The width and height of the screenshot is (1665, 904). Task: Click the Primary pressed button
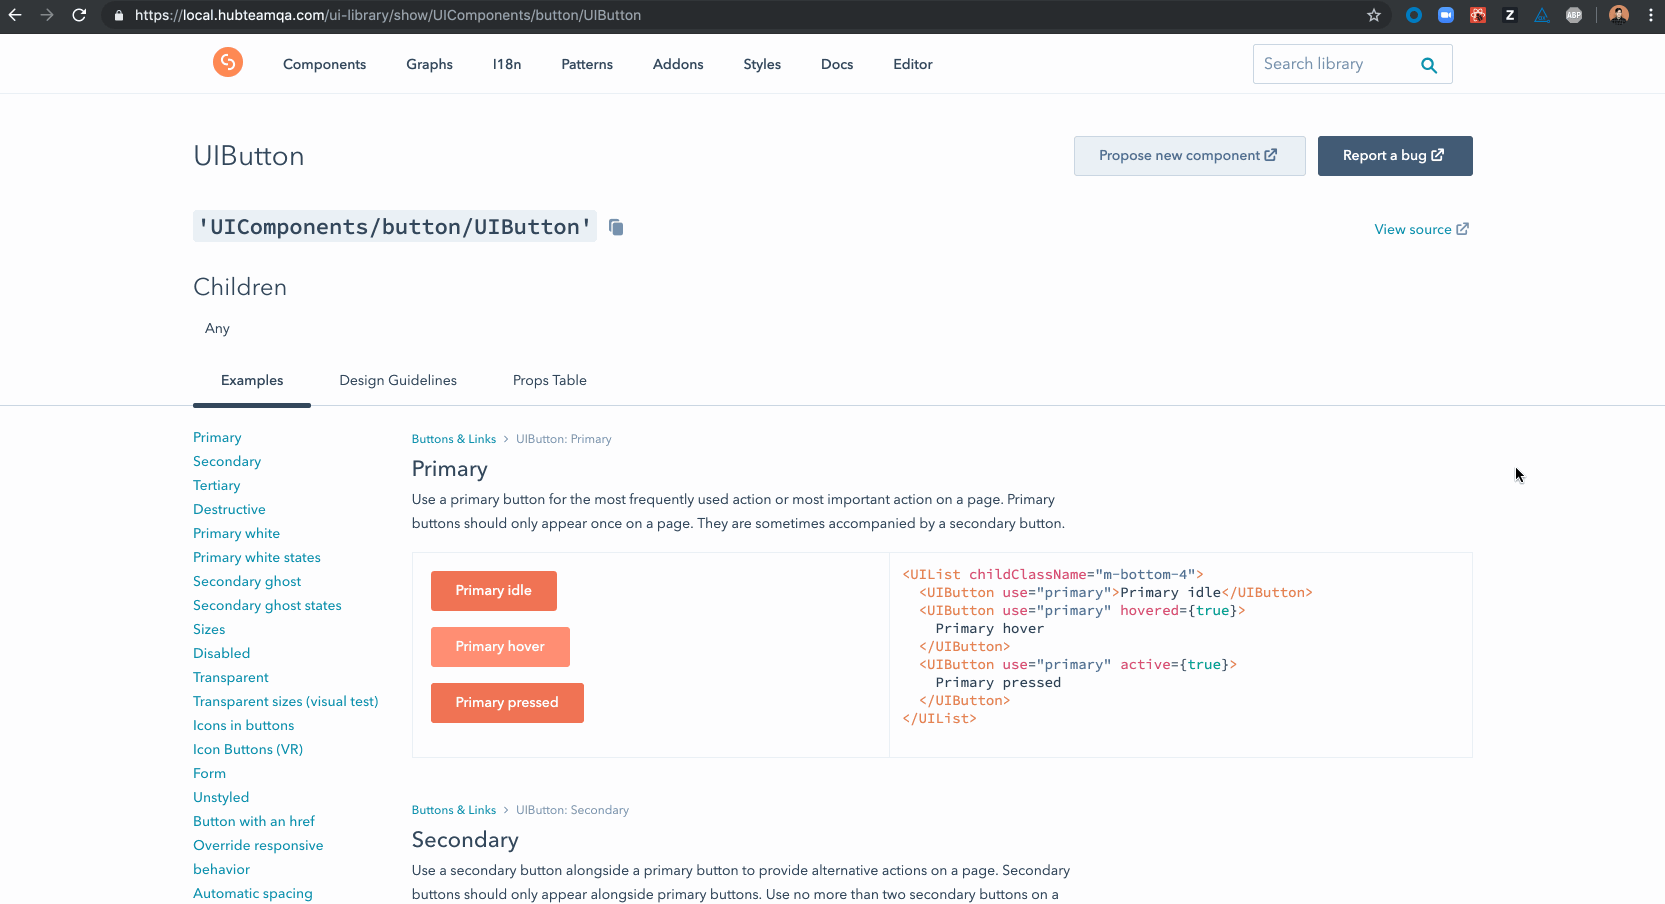coord(507,703)
